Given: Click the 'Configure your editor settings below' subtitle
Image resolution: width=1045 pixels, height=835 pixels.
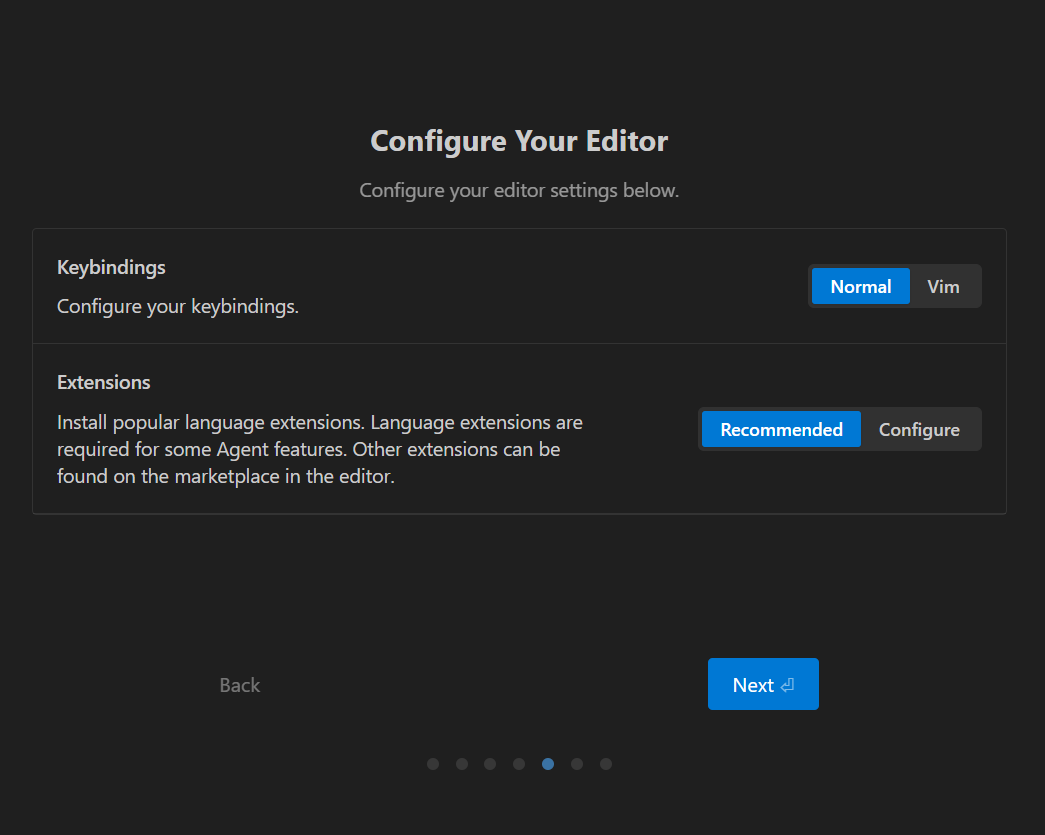Looking at the screenshot, I should click(x=519, y=190).
